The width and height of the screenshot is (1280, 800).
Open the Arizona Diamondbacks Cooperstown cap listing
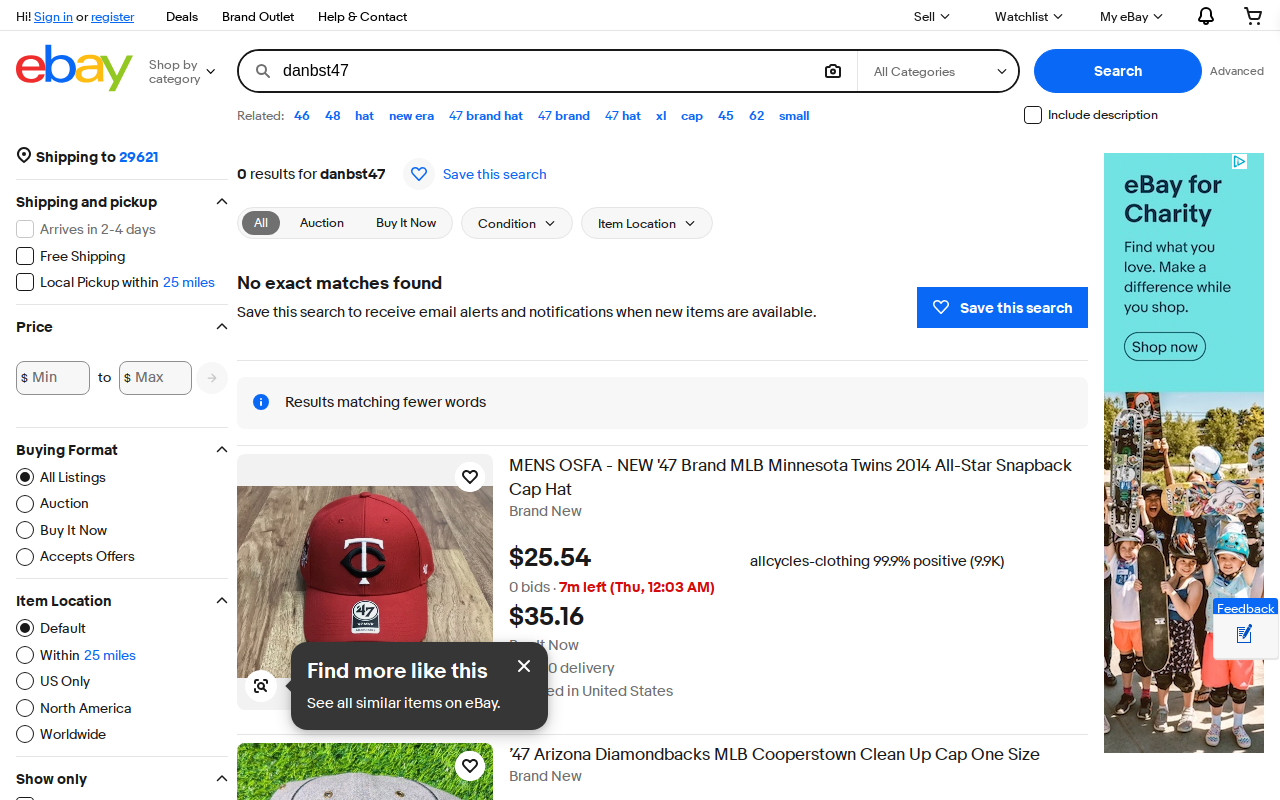[774, 754]
